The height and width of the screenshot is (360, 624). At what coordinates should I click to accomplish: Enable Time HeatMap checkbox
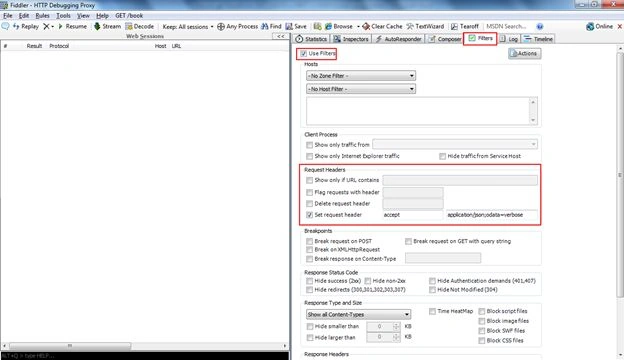432,311
